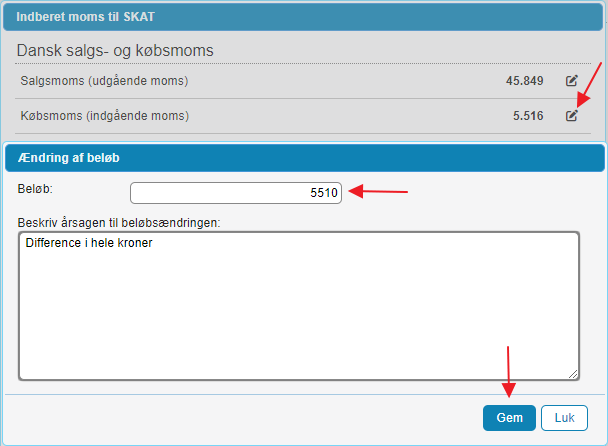The height and width of the screenshot is (446, 608).
Task: Open edit icon for Salgsmoms row
Action: (572, 81)
